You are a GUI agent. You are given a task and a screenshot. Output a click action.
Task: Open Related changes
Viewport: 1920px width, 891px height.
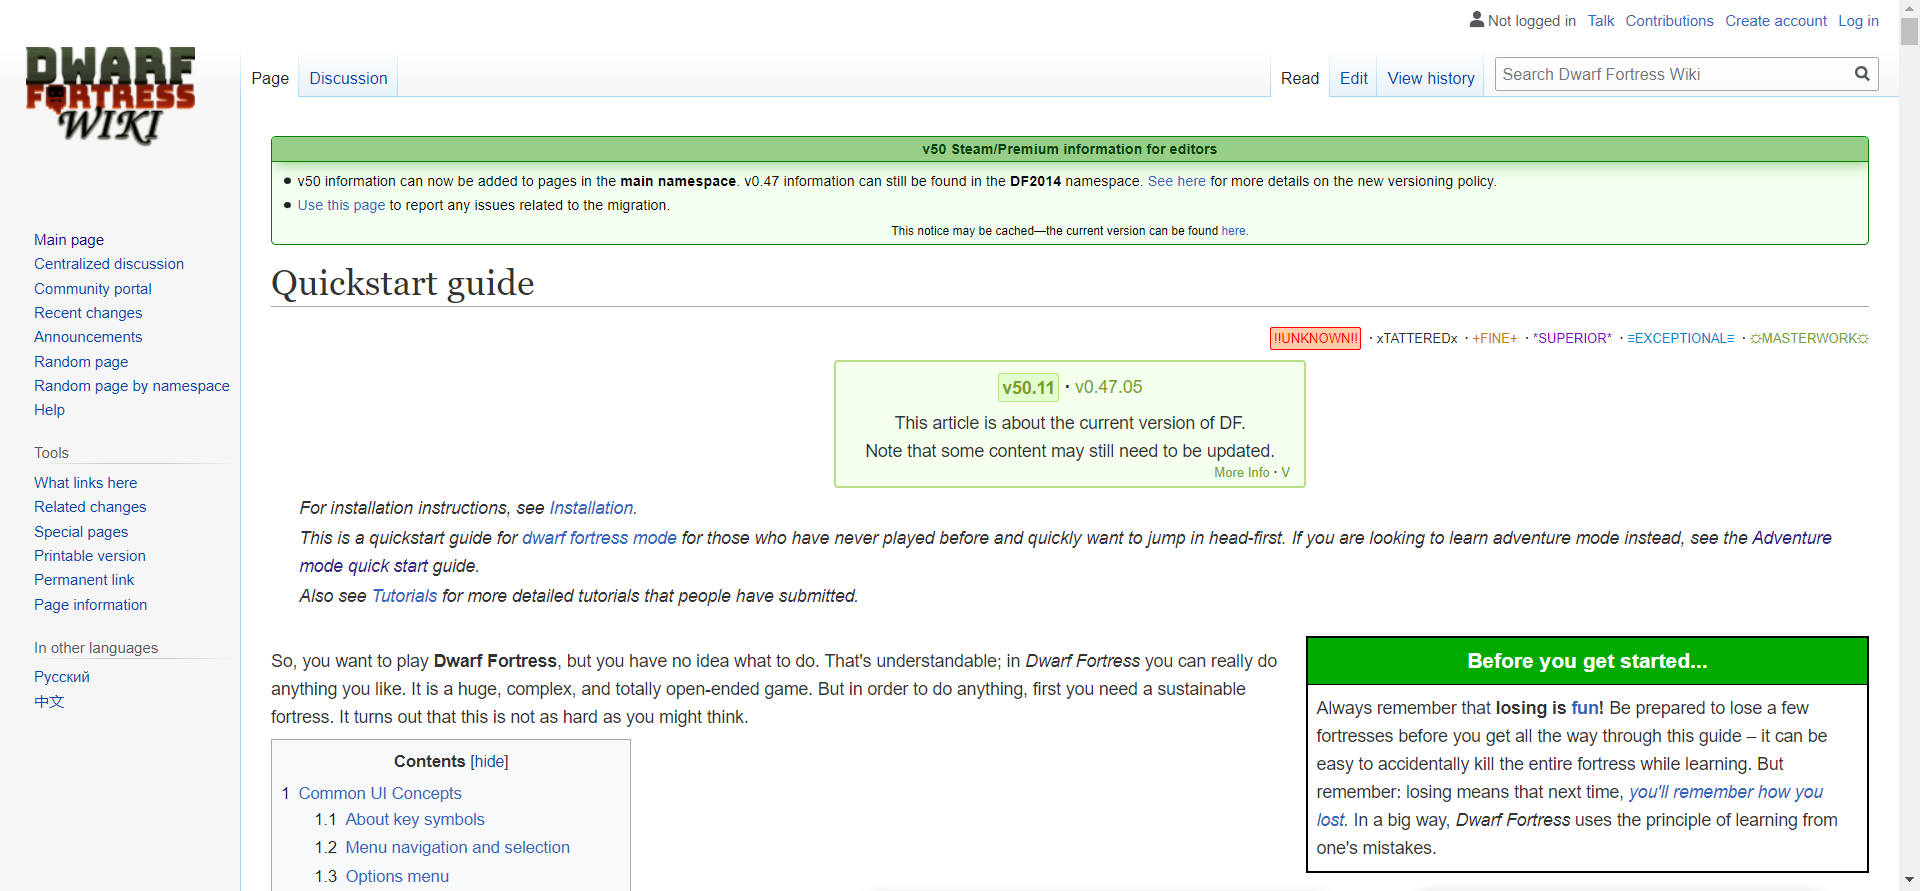pos(90,507)
